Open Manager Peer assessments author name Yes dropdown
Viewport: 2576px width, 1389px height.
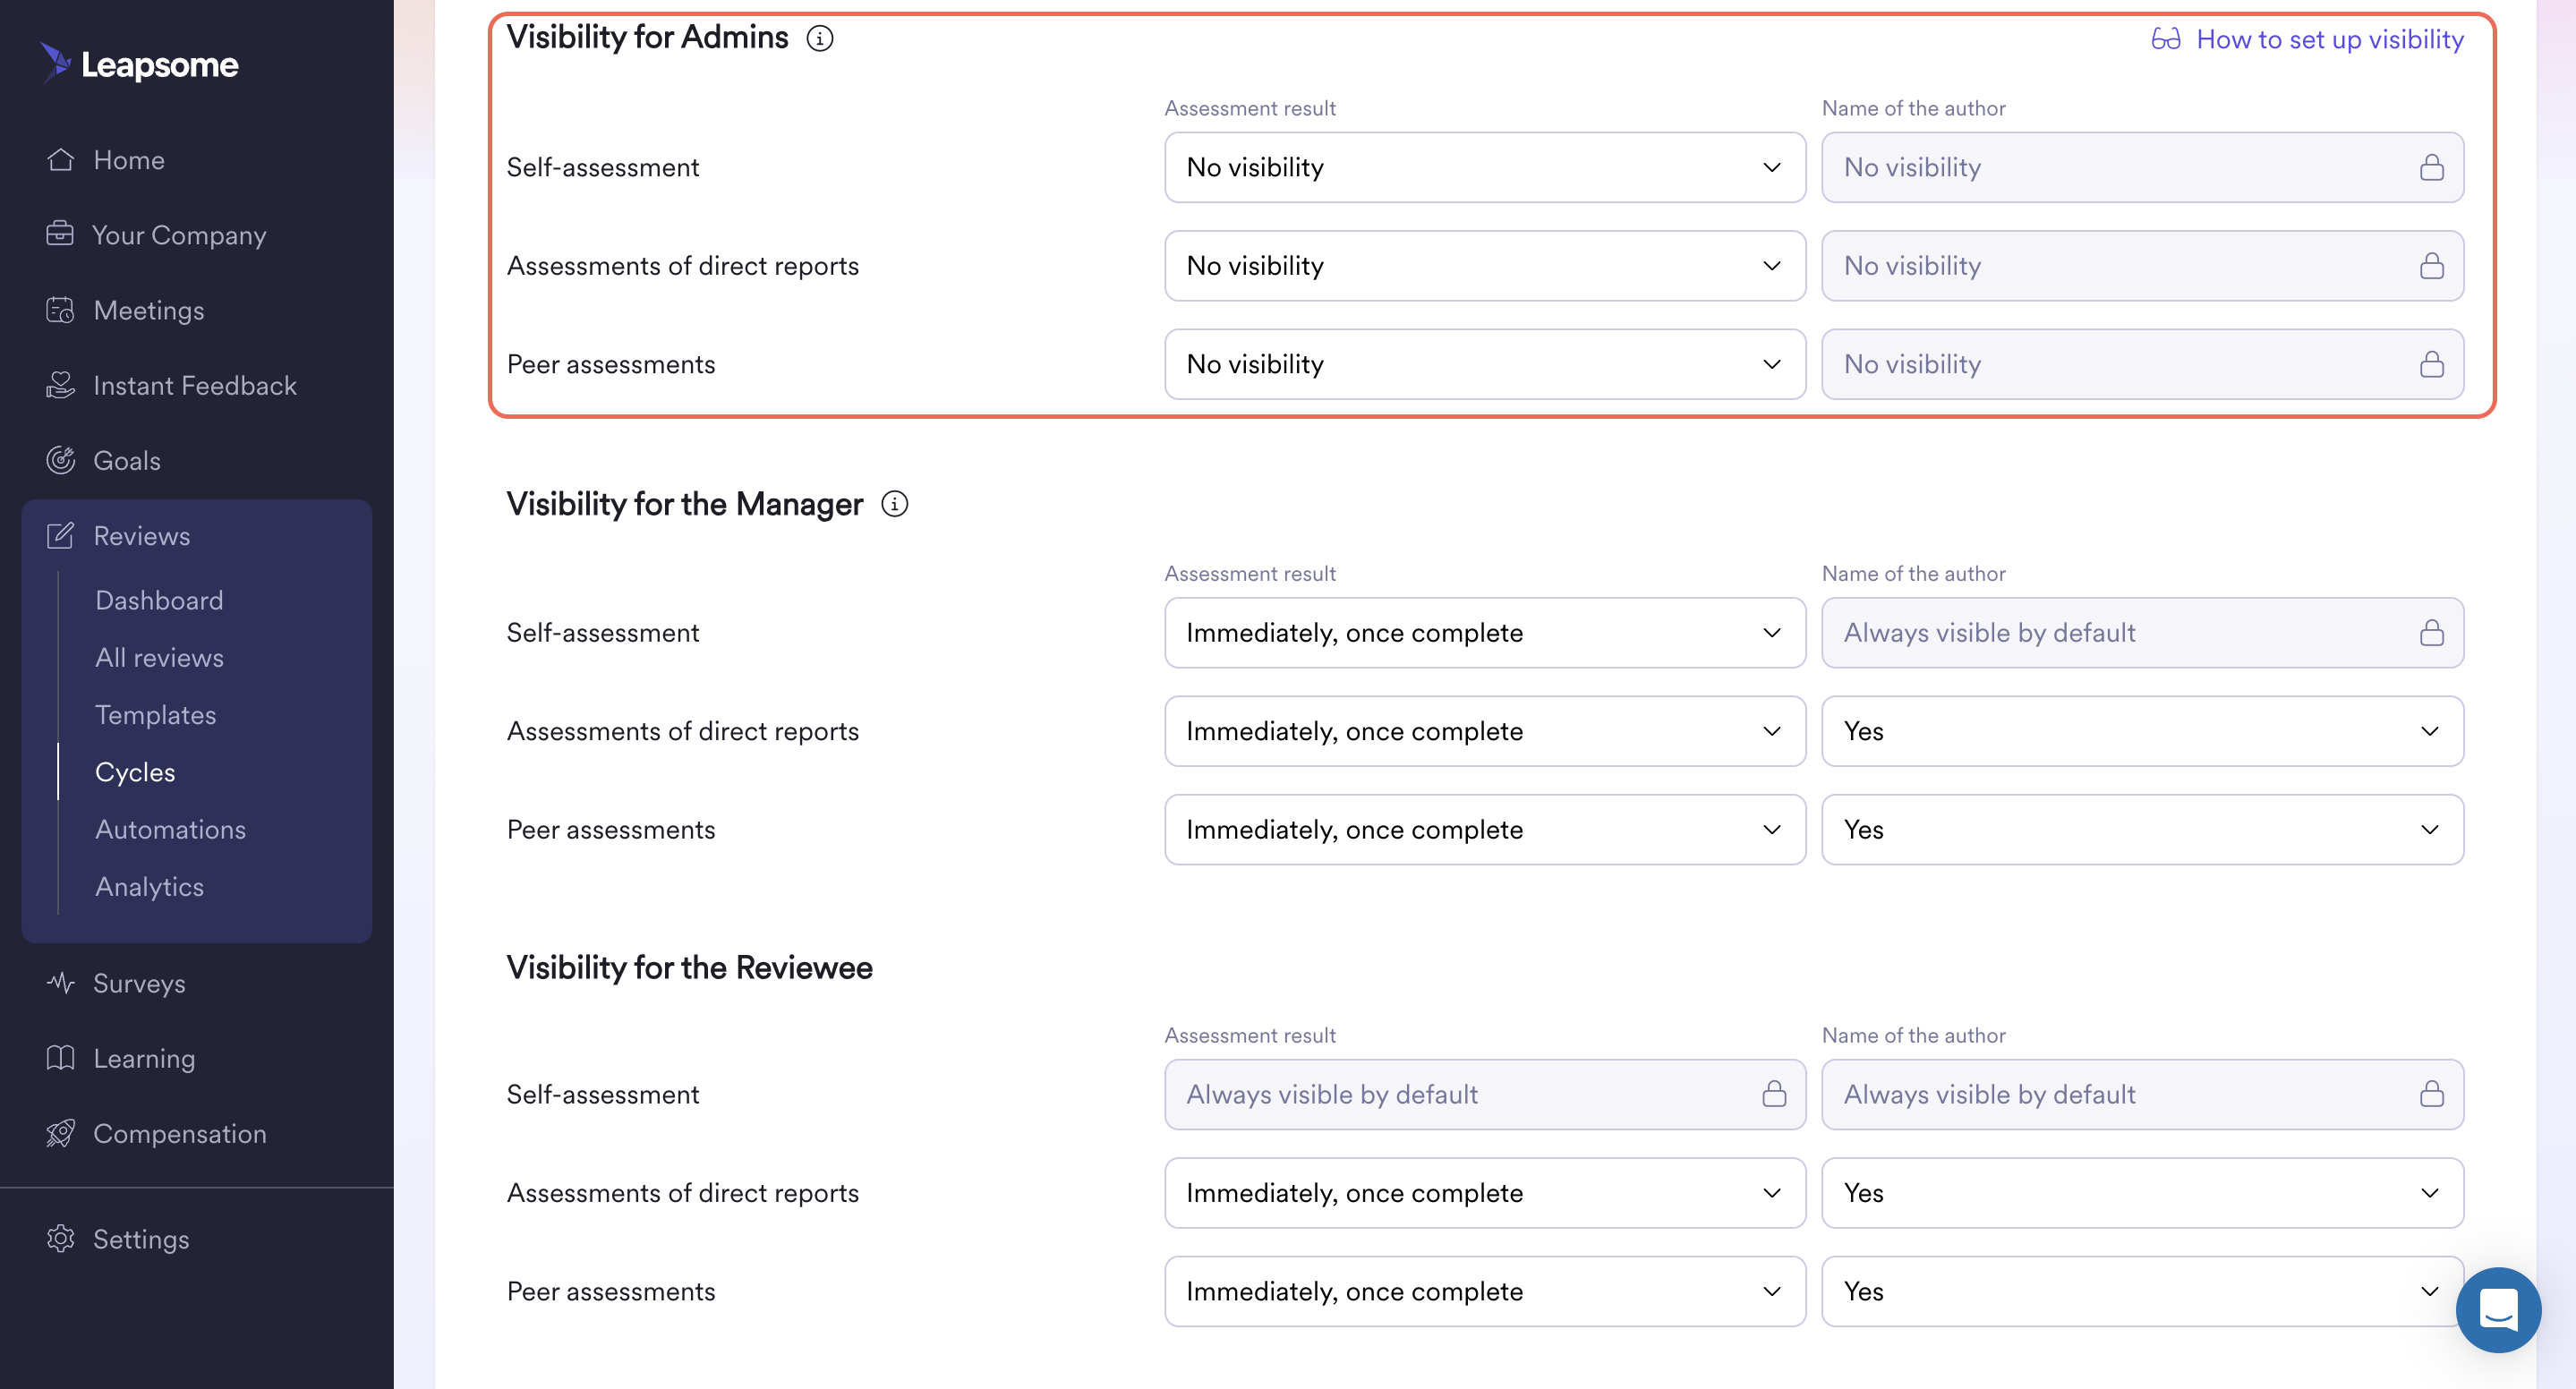(2142, 829)
